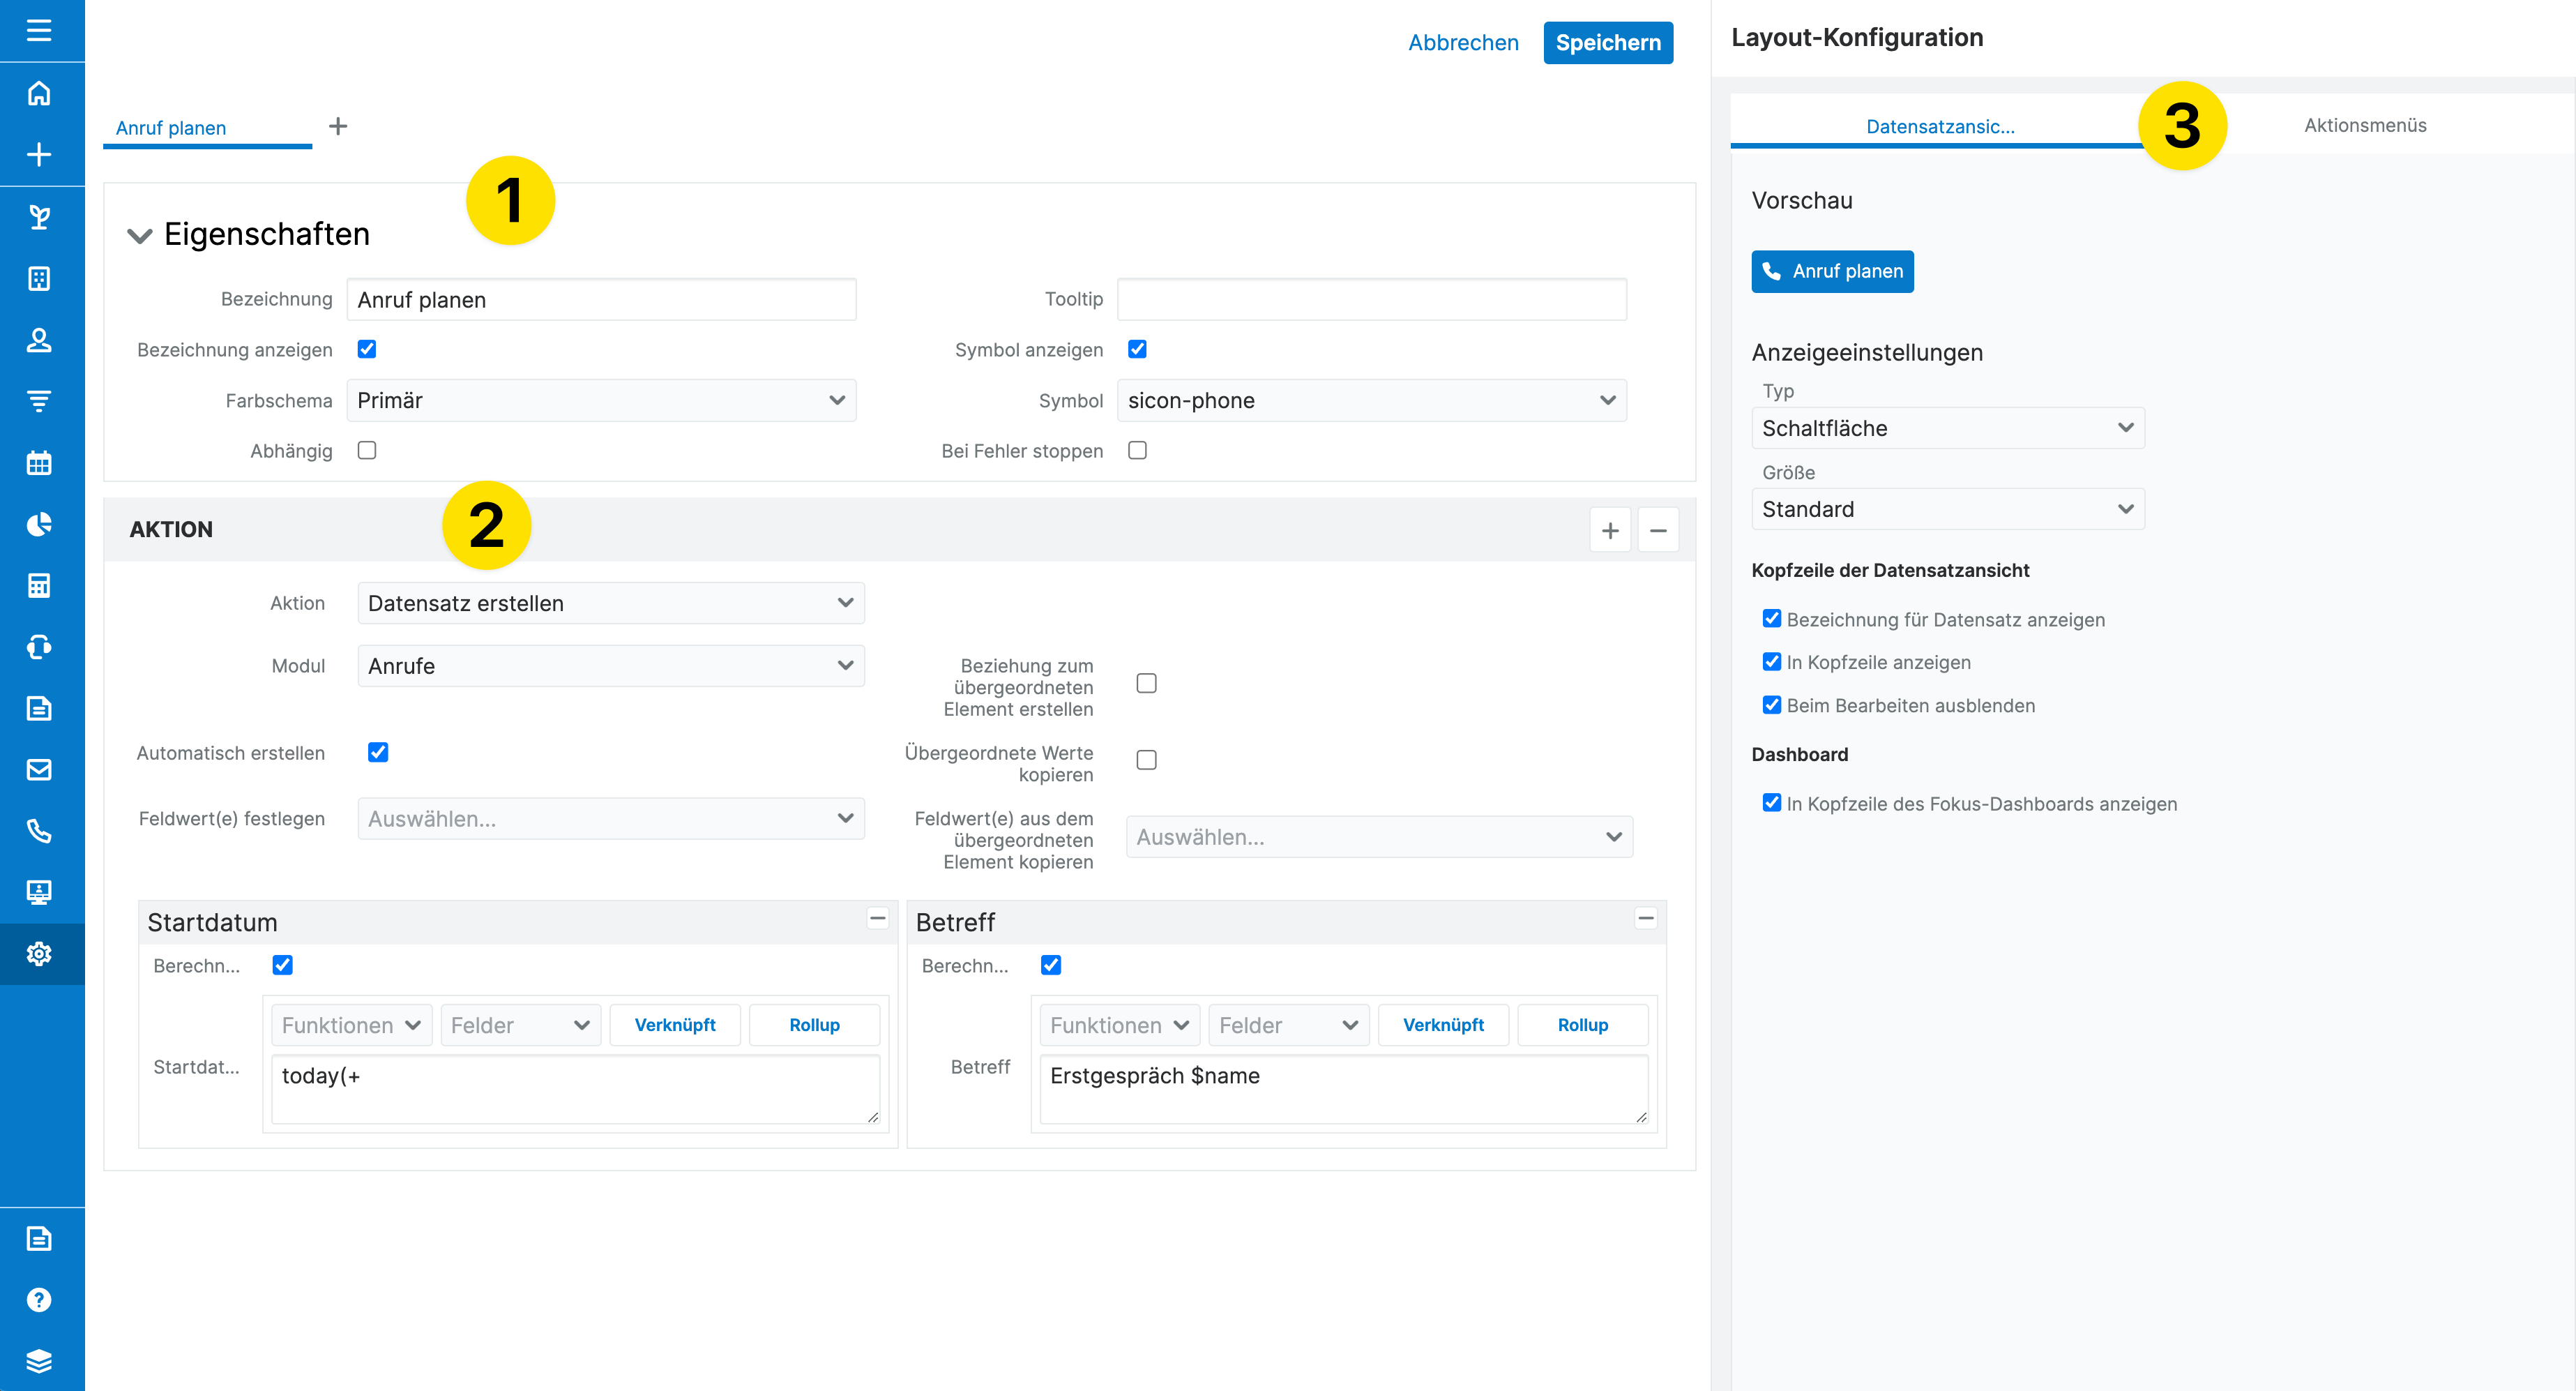Open the monitor Meetings icon in the sidebar
This screenshot has height=1391, width=2576.
click(x=39, y=892)
